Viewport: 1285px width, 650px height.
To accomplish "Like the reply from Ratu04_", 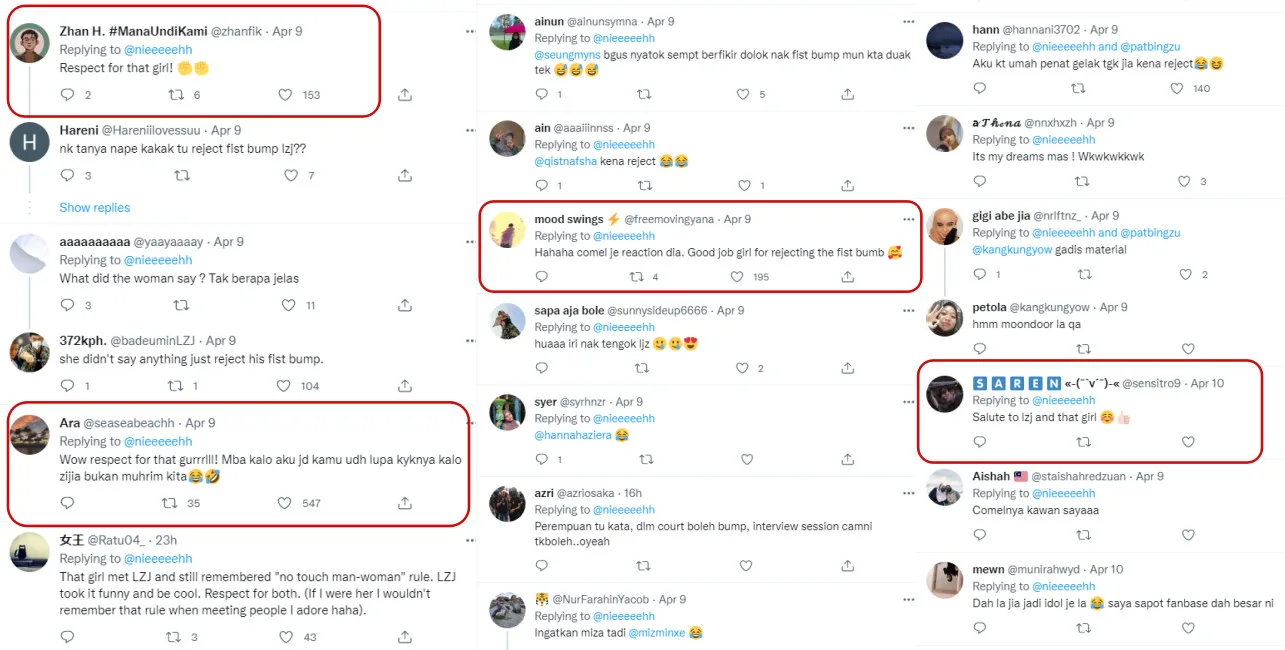I will point(285,637).
